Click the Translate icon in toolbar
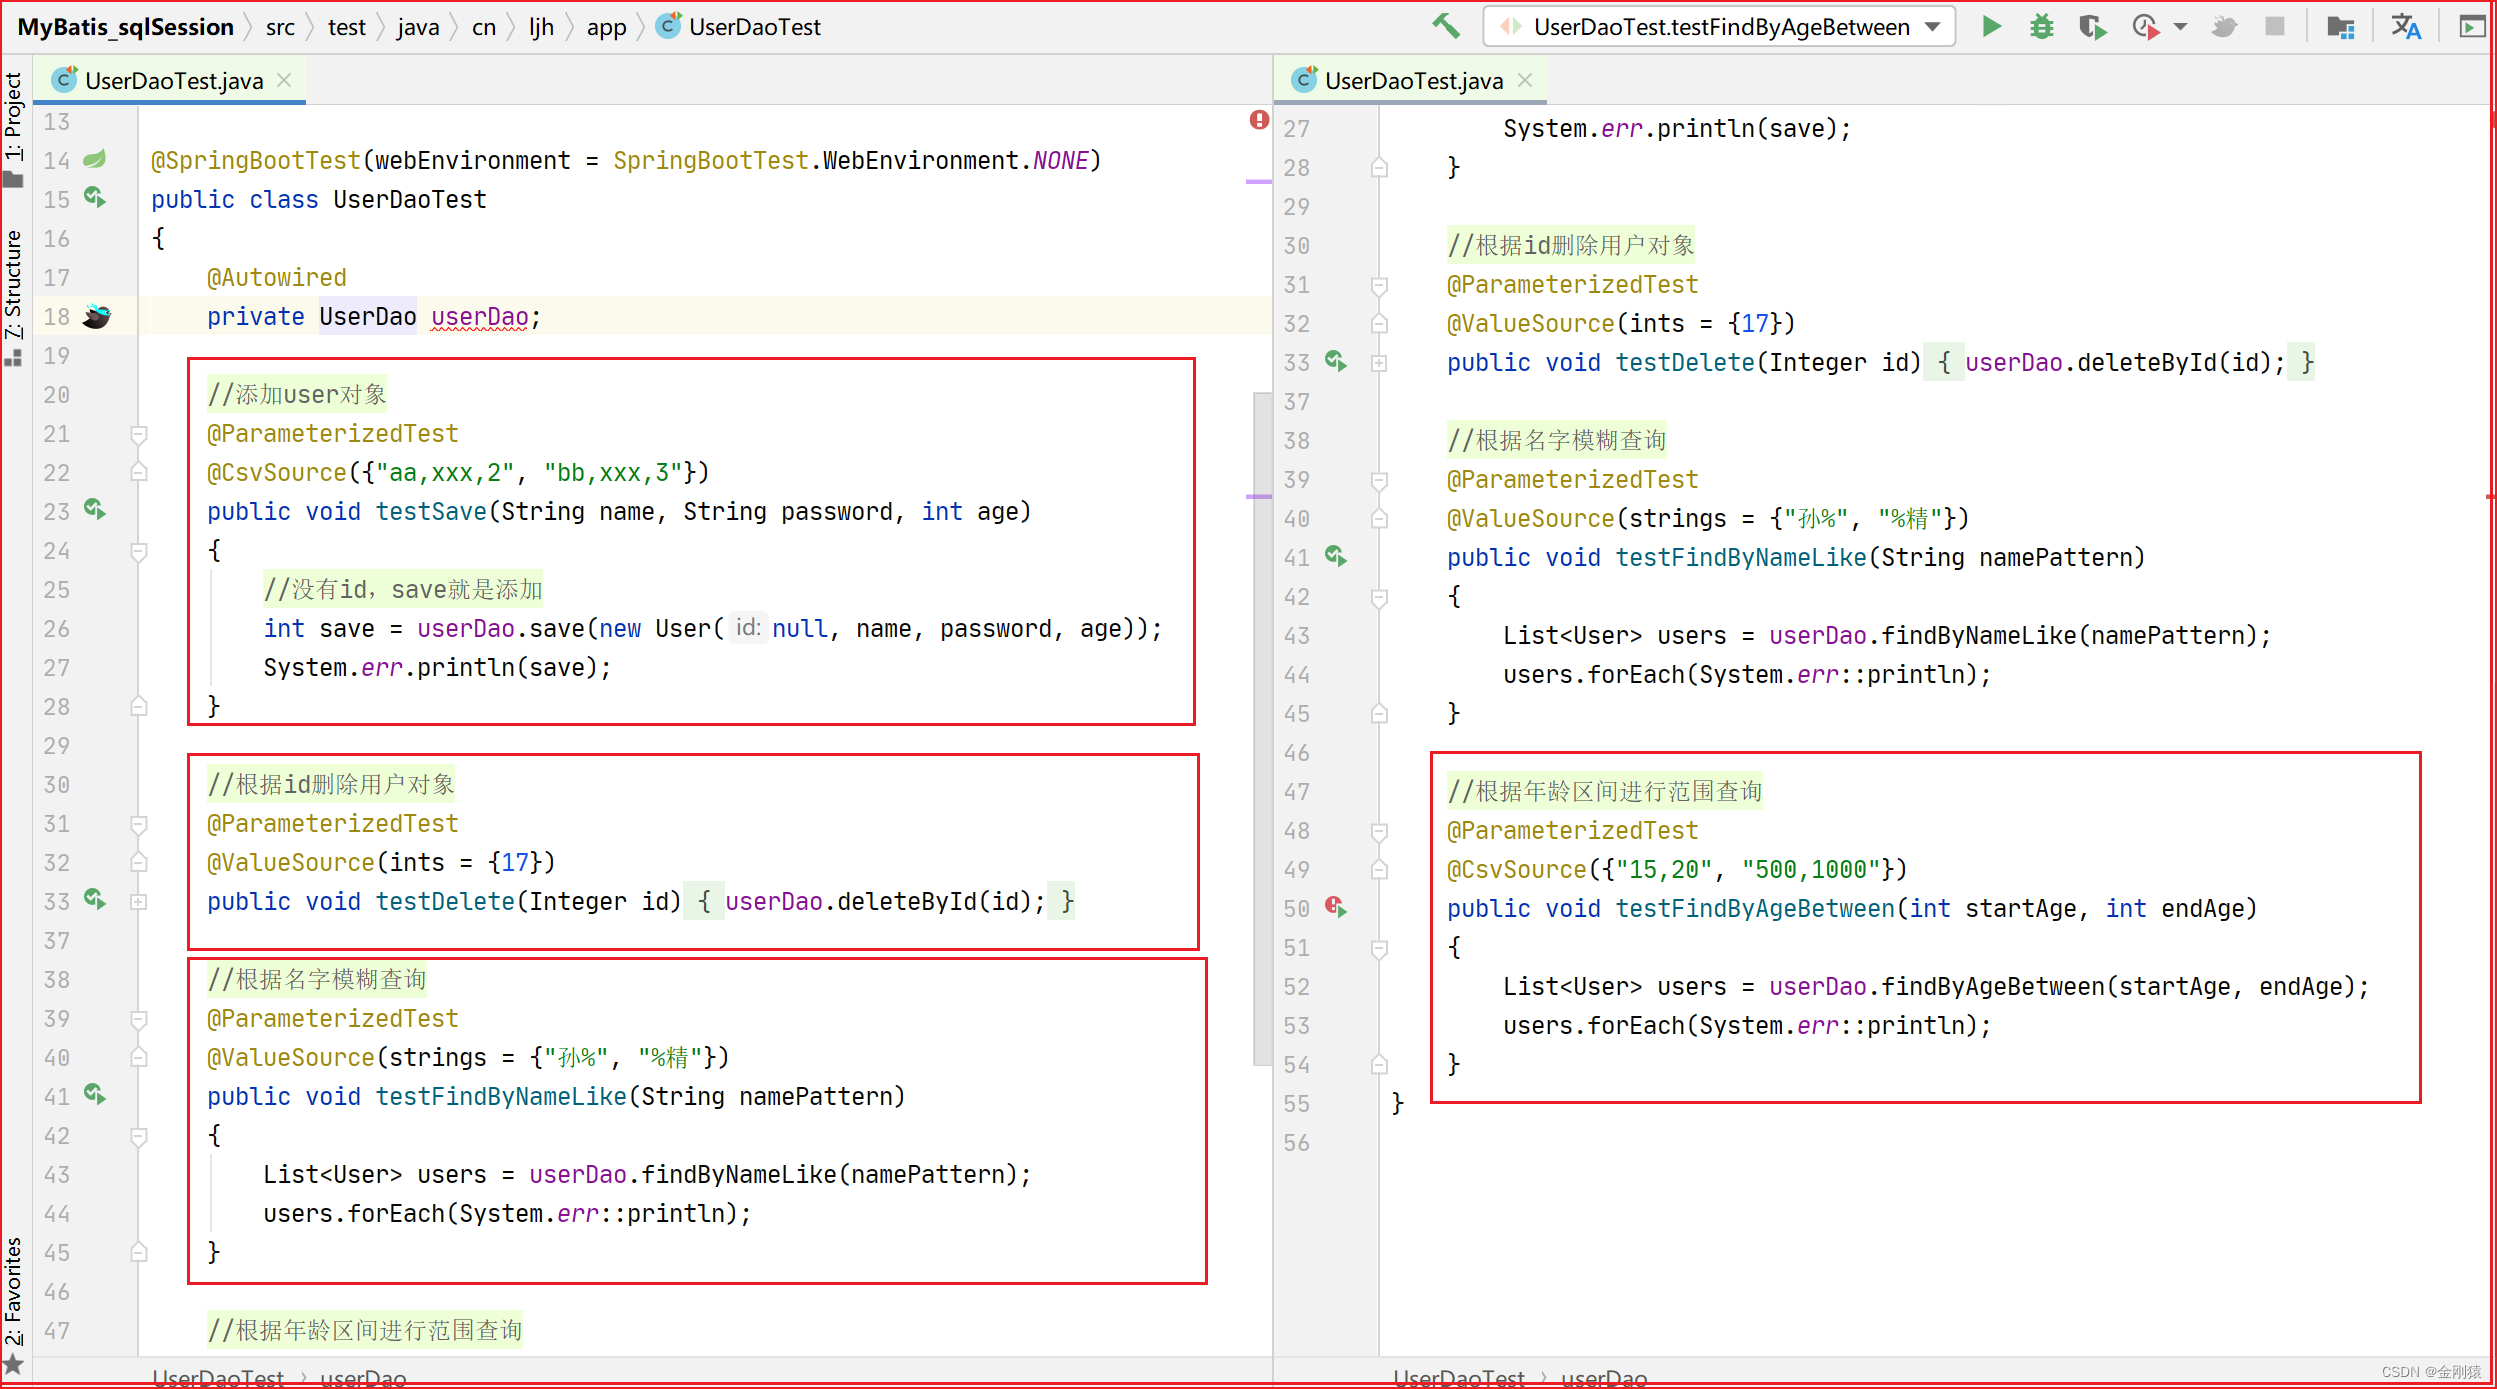The height and width of the screenshot is (1389, 2497). (2406, 27)
